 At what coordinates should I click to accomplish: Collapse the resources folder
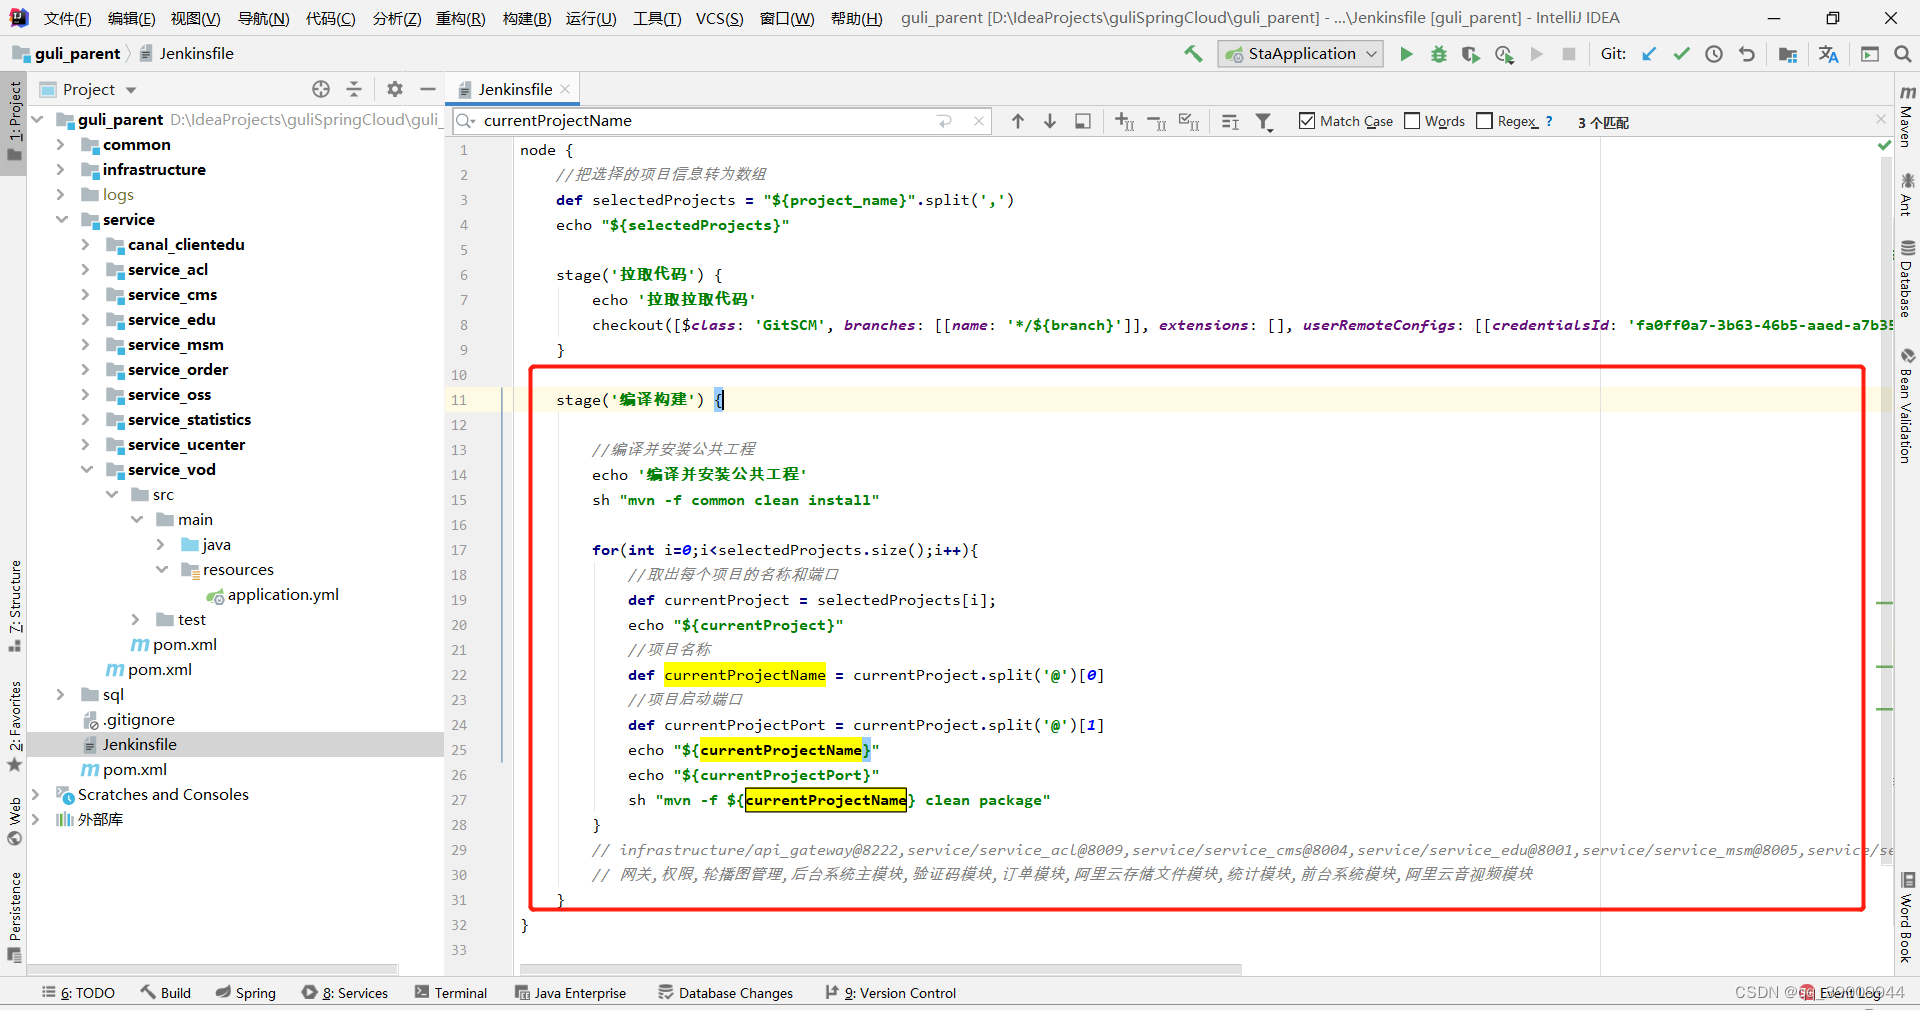pos(161,570)
